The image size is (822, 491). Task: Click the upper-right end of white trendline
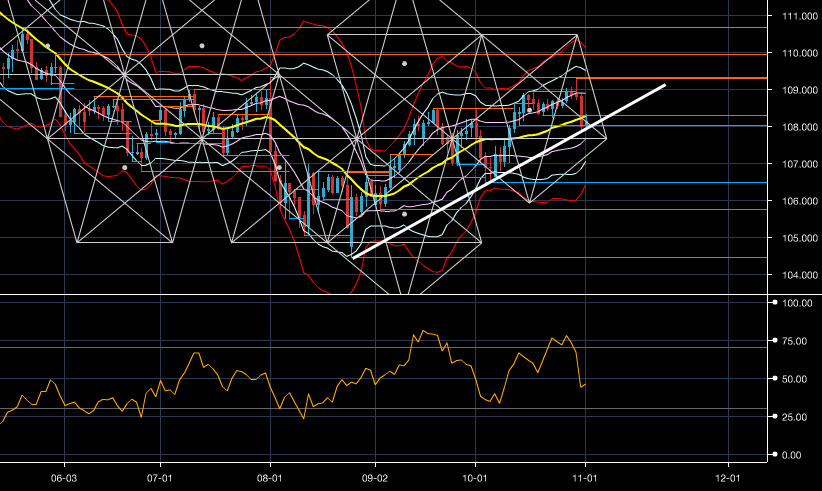tap(665, 86)
